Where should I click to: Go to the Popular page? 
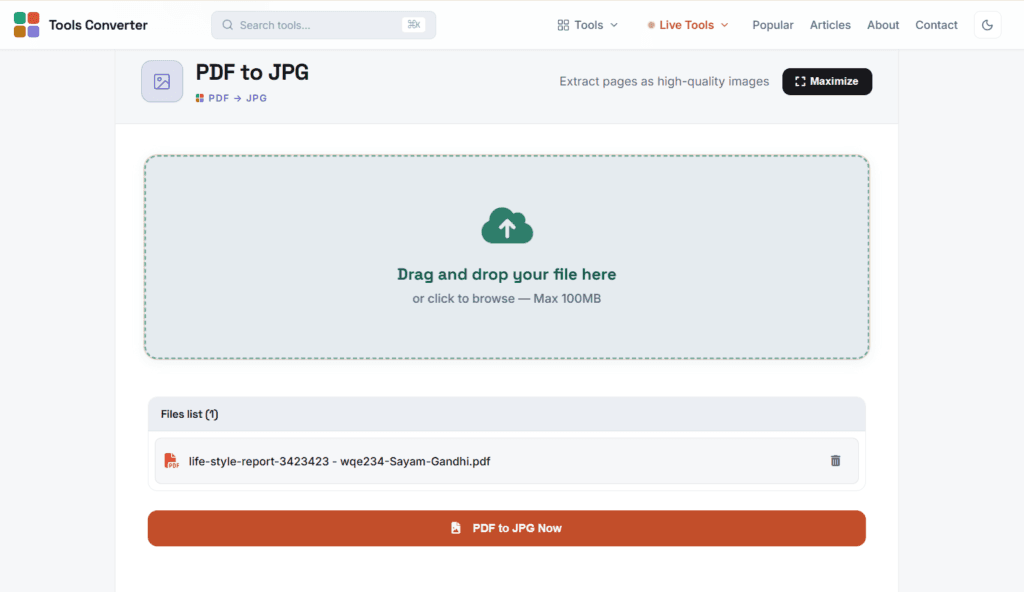coord(773,25)
